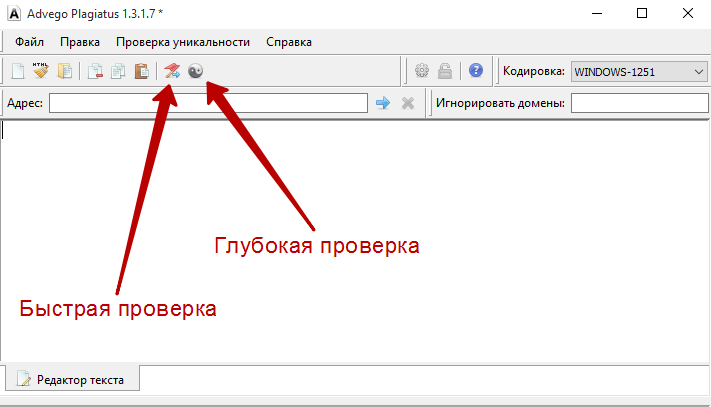Click the blue go arrow beside address

tap(383, 103)
